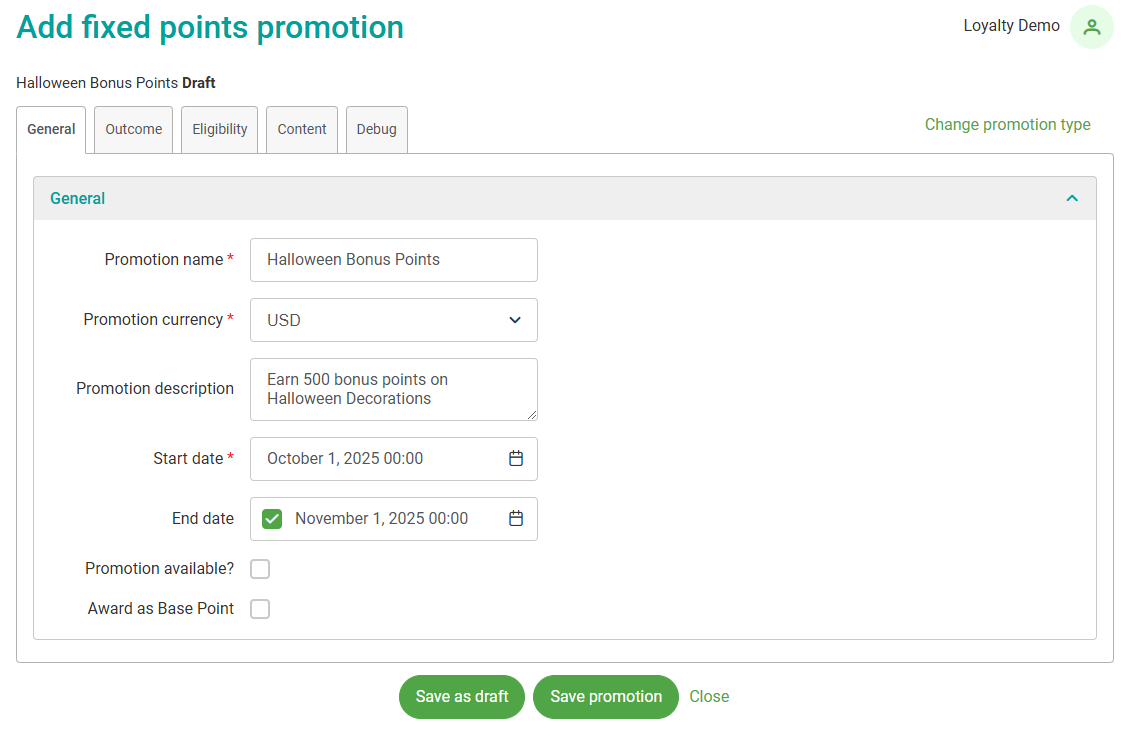1124x731 pixels.
Task: Open the user profile avatar icon
Action: click(x=1091, y=27)
